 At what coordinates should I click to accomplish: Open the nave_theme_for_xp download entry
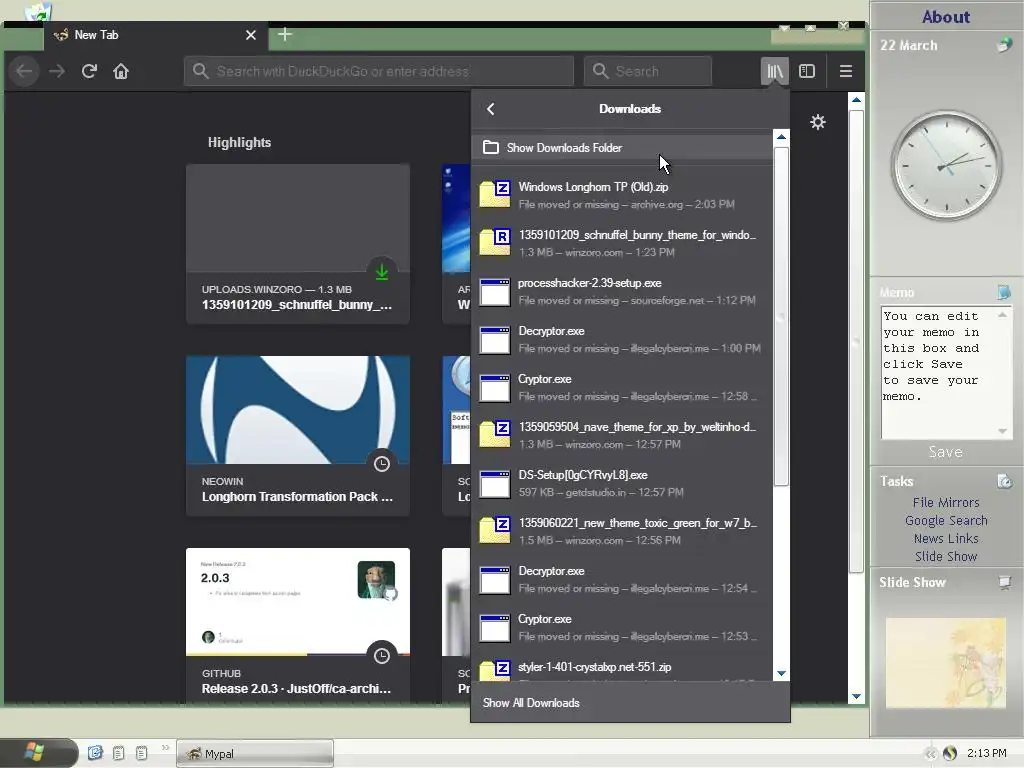click(x=622, y=435)
